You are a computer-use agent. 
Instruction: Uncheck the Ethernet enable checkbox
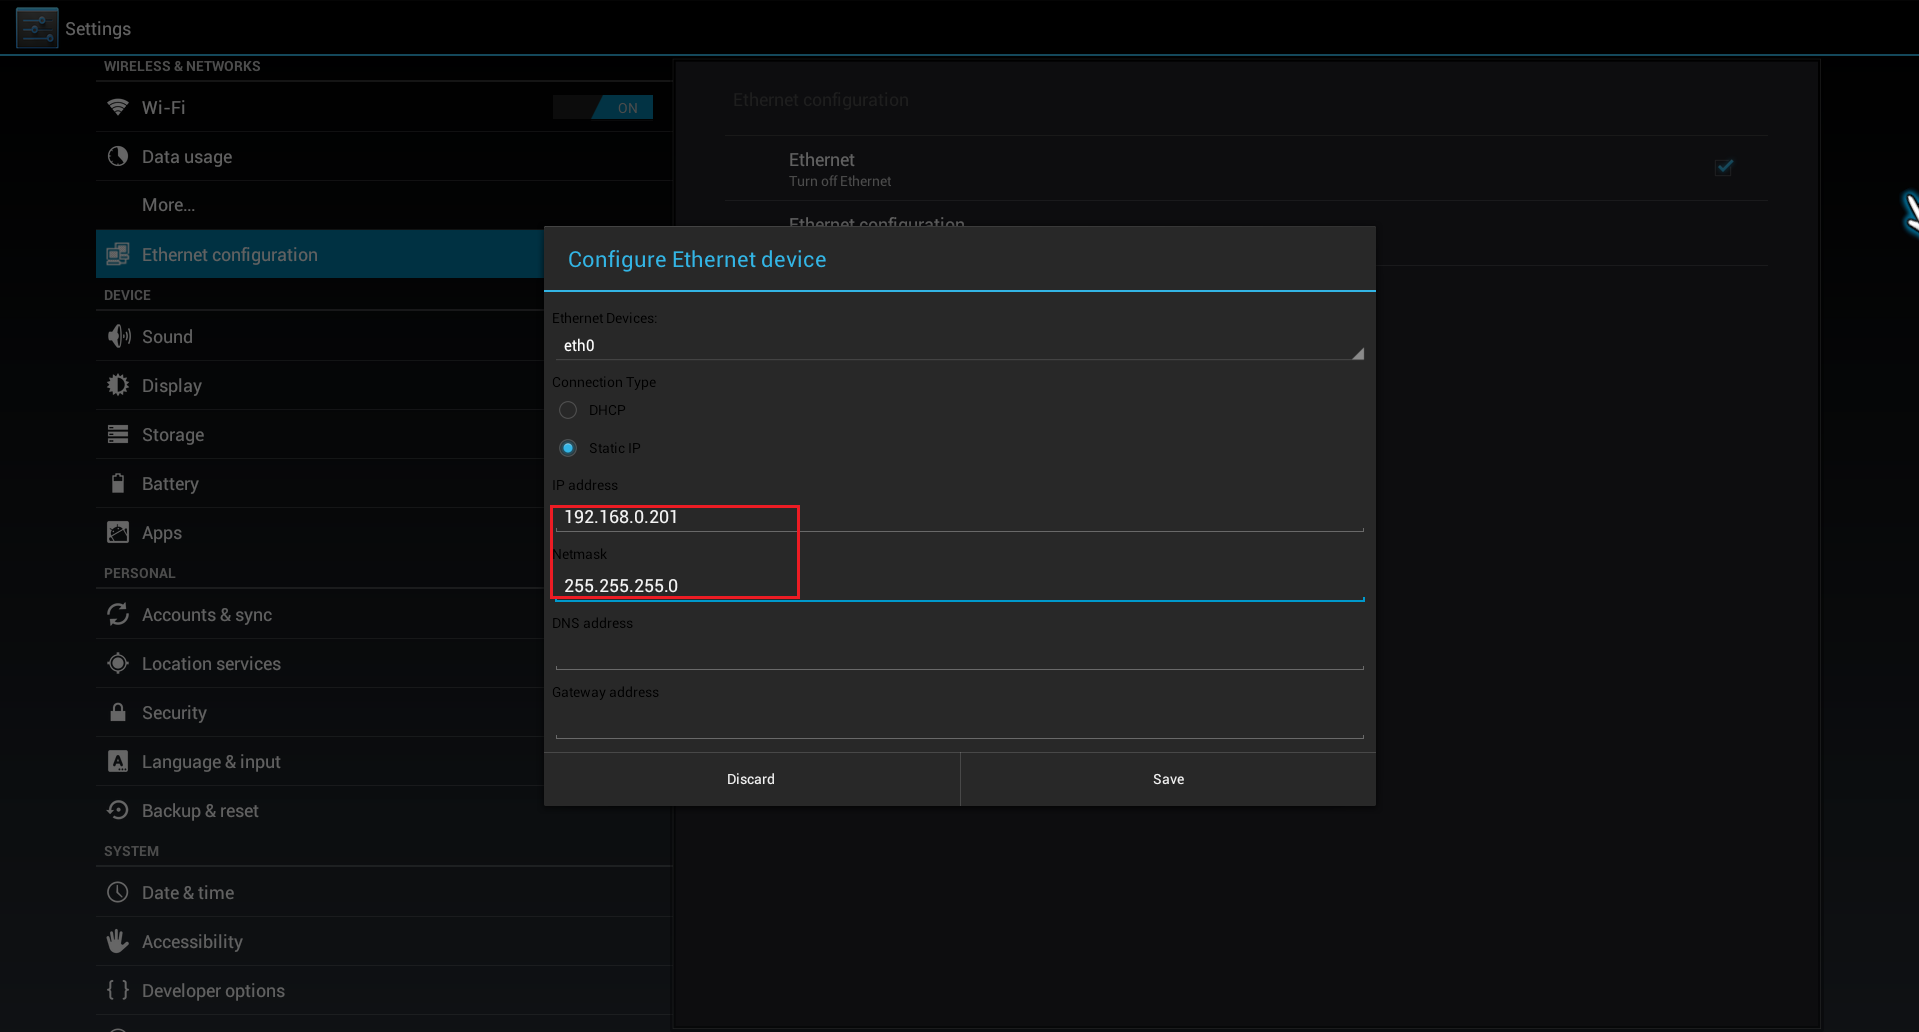click(x=1724, y=167)
